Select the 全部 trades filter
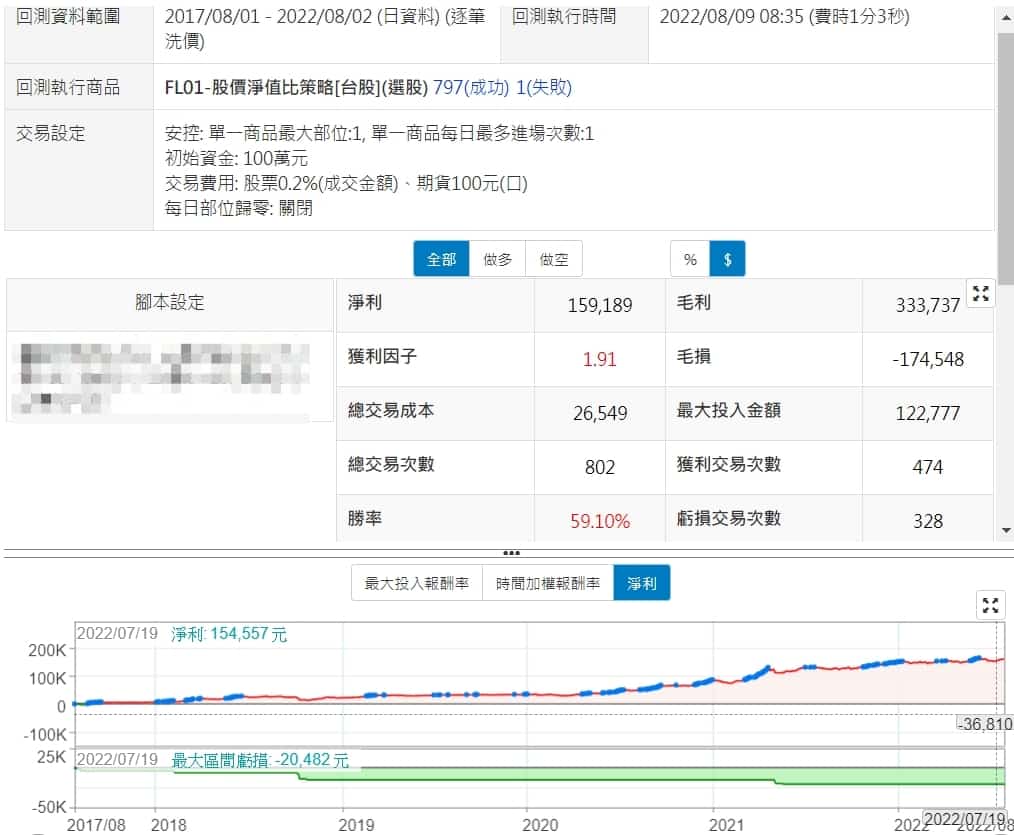 (x=441, y=259)
